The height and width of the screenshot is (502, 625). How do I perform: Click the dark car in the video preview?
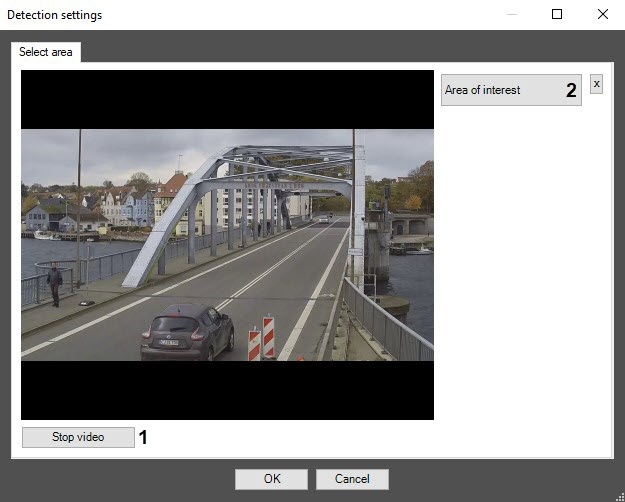187,332
